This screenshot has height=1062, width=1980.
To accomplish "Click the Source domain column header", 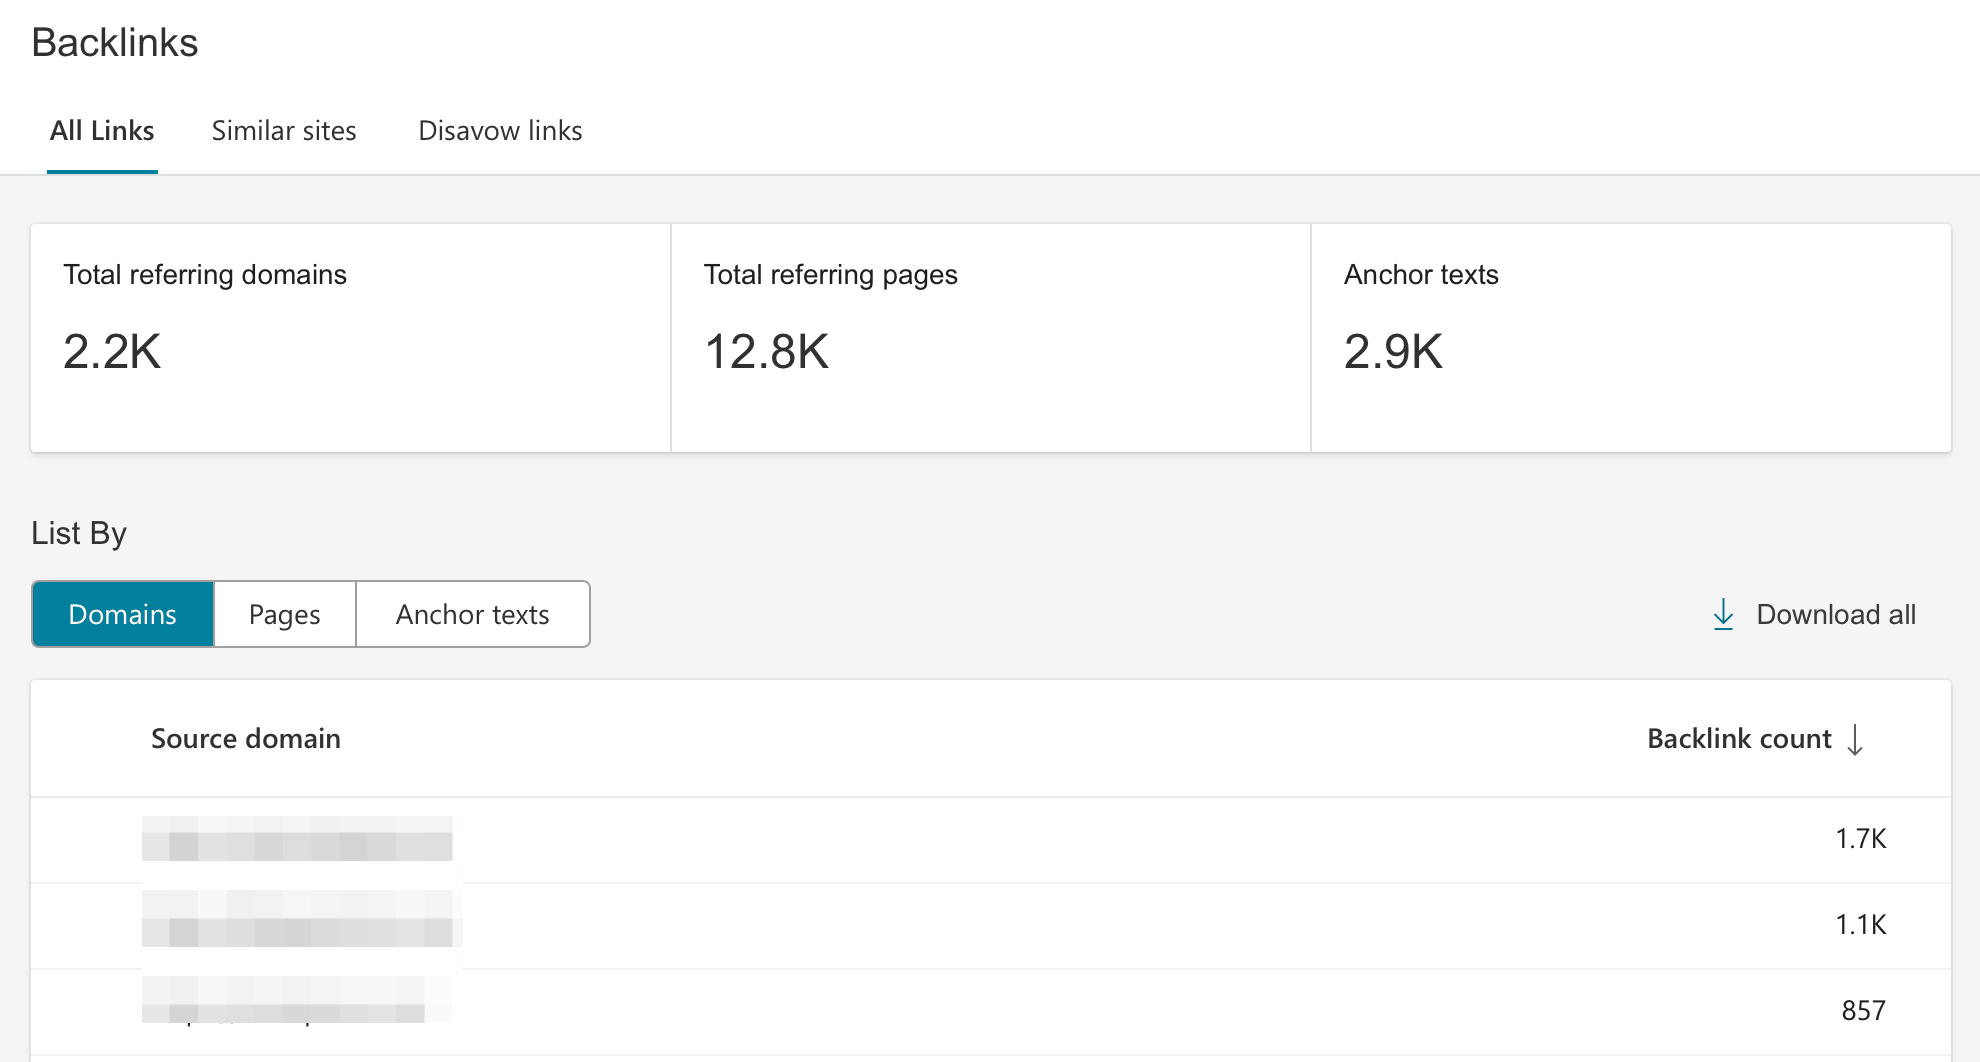I will 246,739.
